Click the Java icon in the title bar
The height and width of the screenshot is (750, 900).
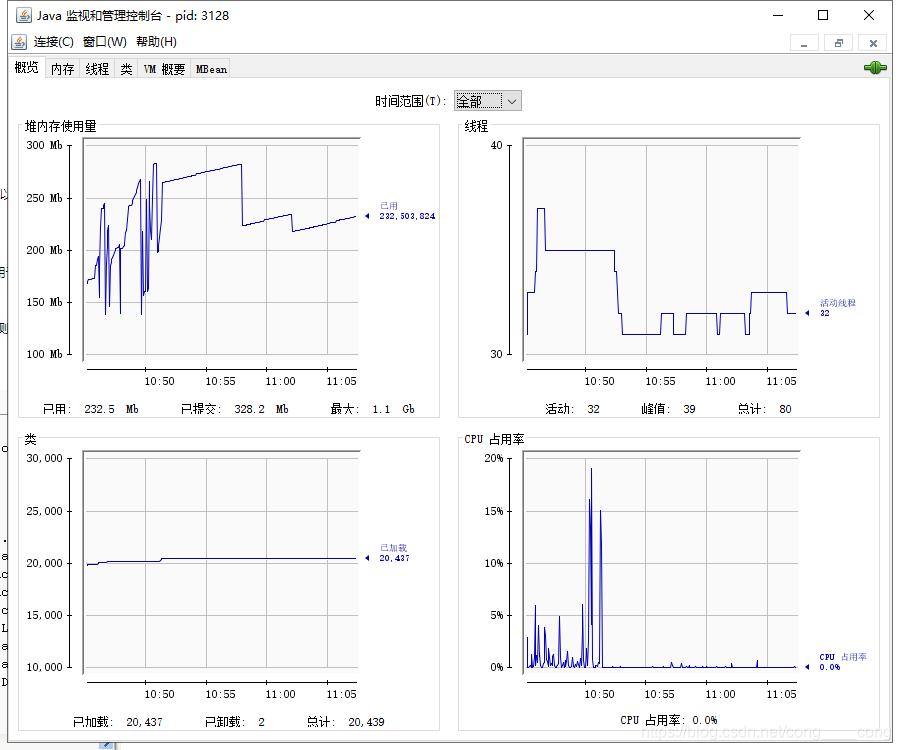coord(24,15)
